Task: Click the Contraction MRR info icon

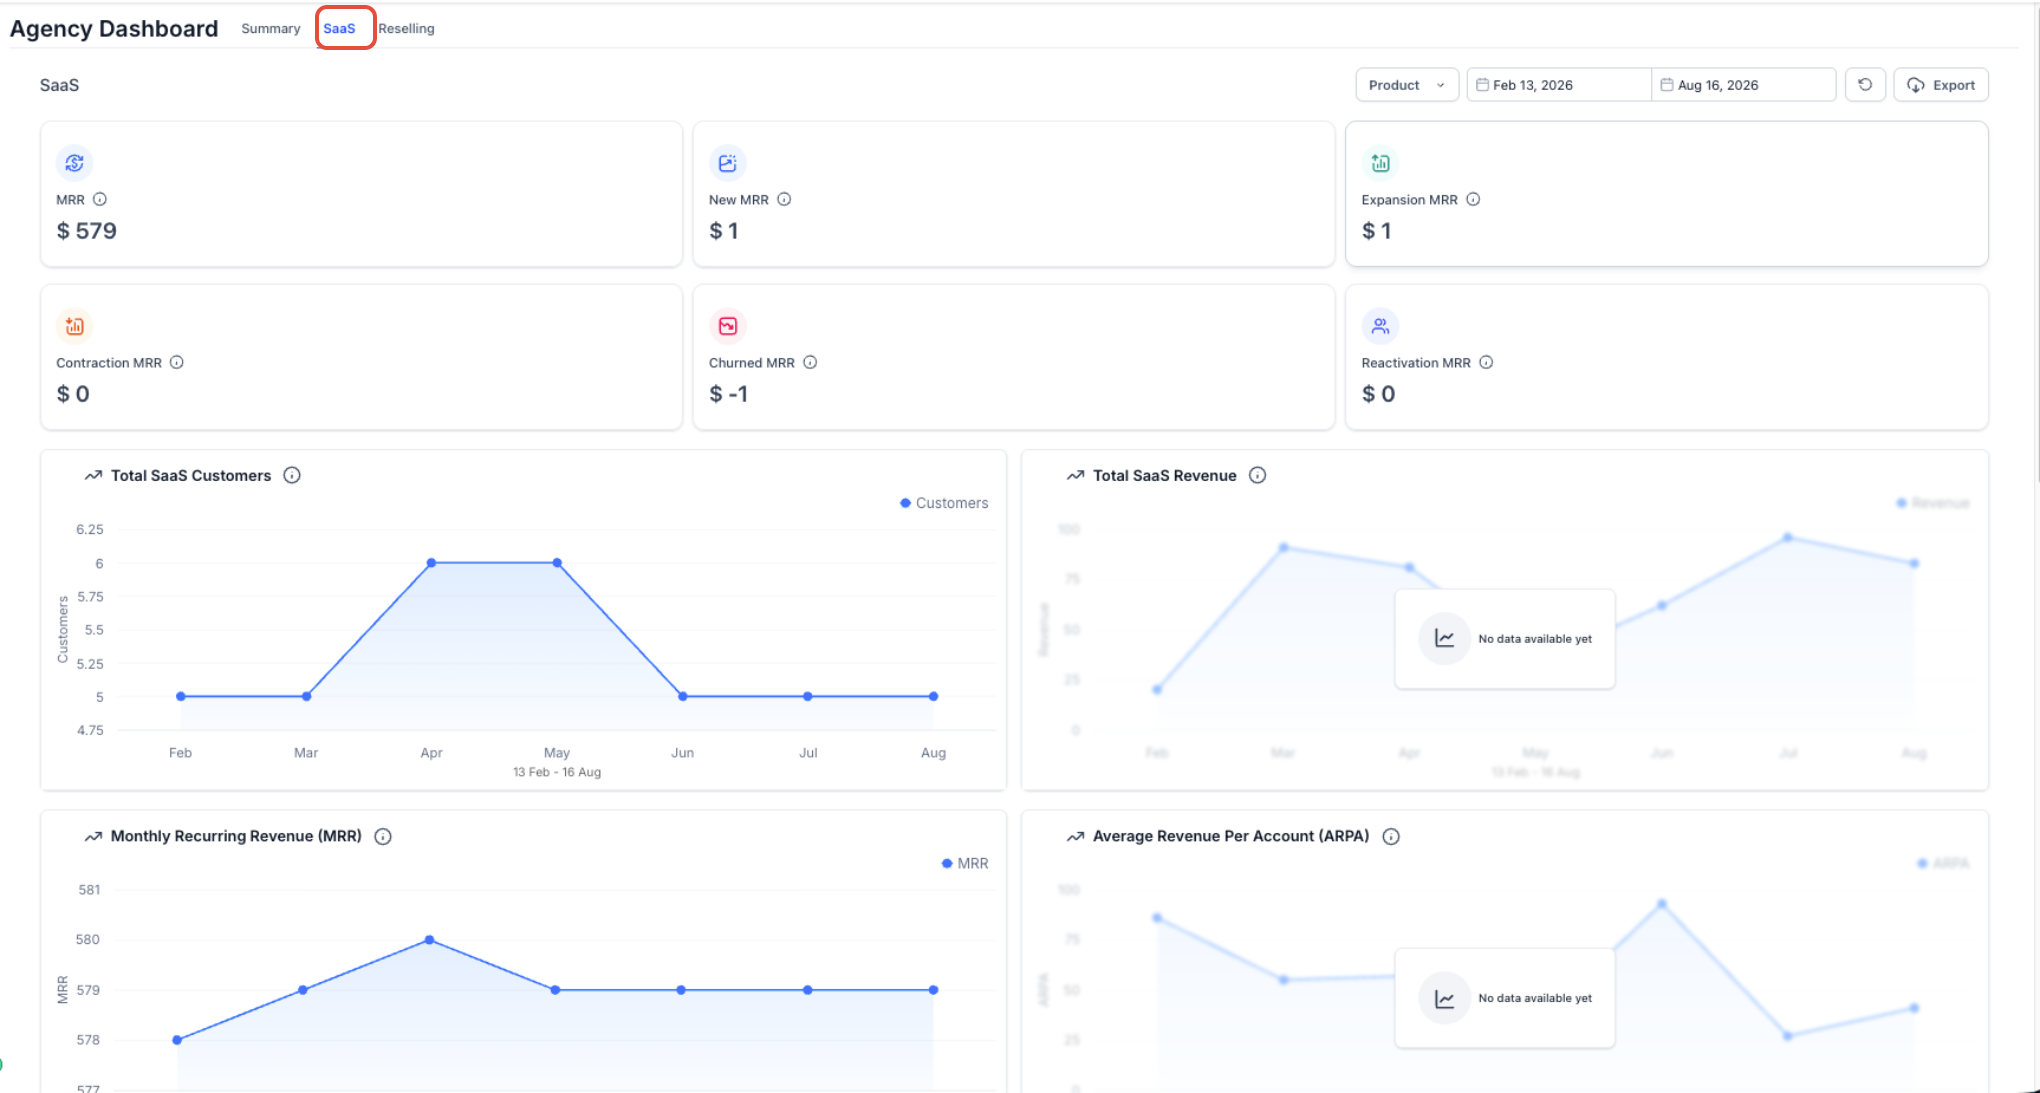Action: [177, 362]
